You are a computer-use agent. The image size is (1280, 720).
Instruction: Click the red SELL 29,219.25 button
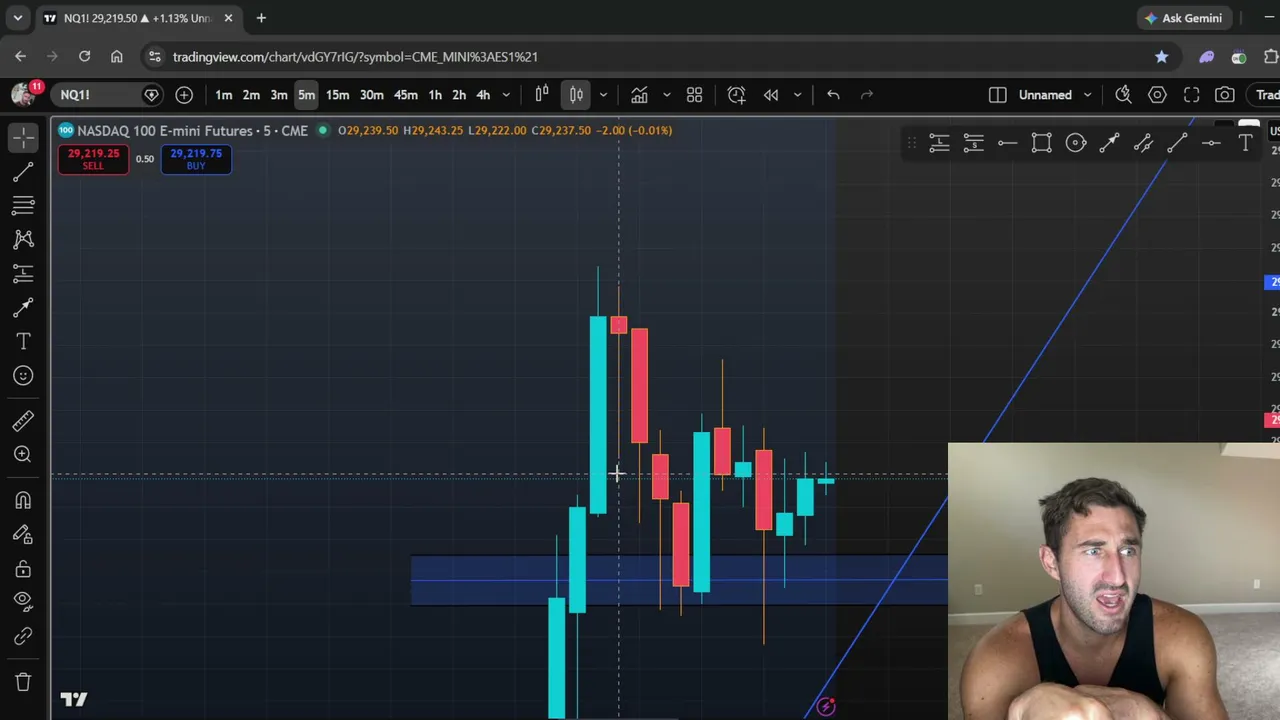pyautogui.click(x=93, y=159)
